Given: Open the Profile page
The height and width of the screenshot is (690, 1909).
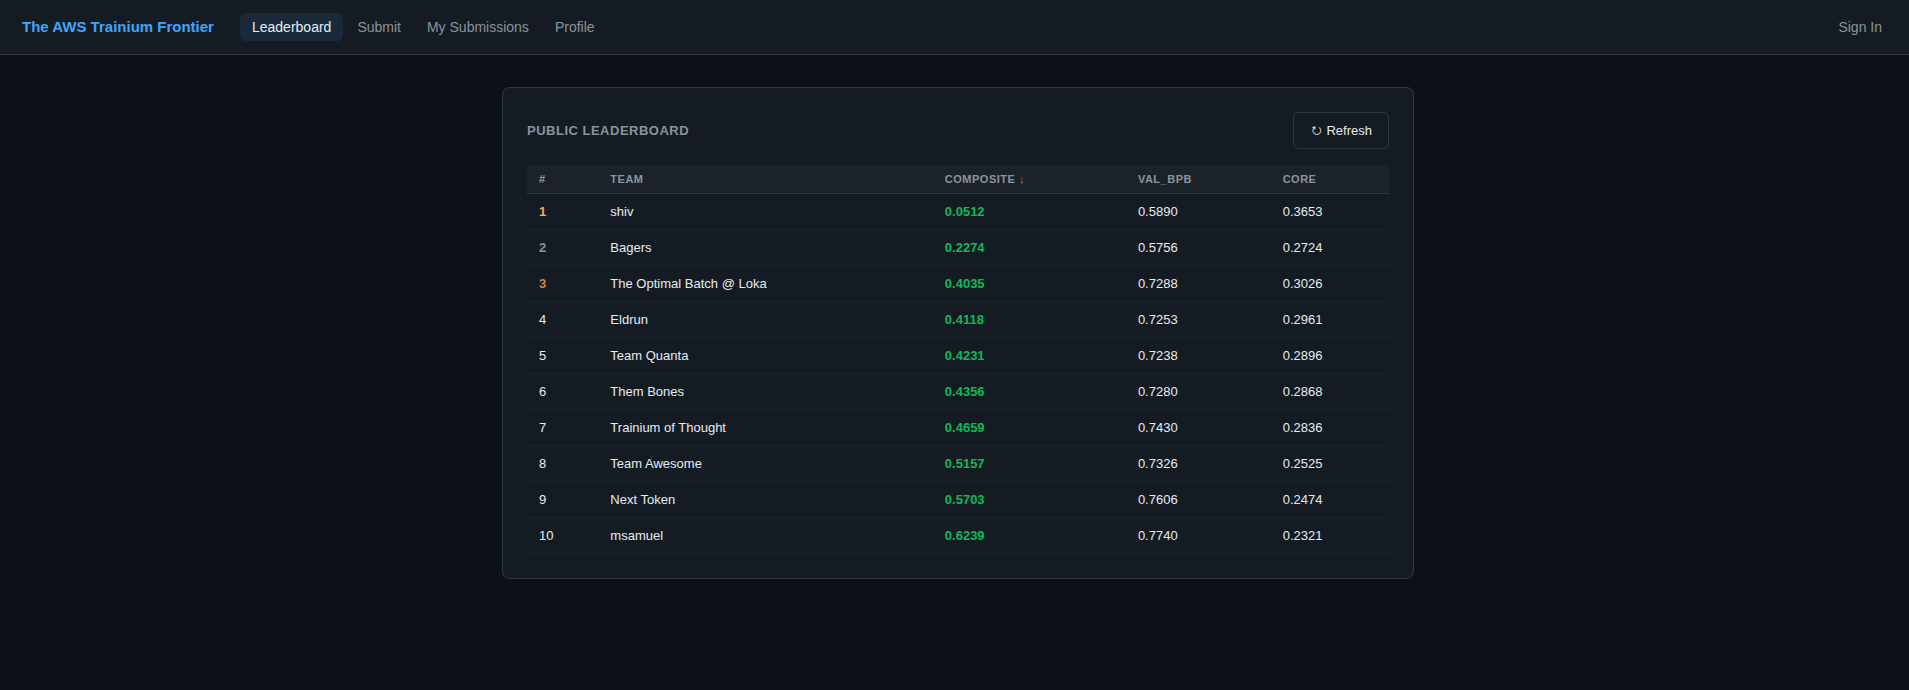Looking at the screenshot, I should pos(575,27).
